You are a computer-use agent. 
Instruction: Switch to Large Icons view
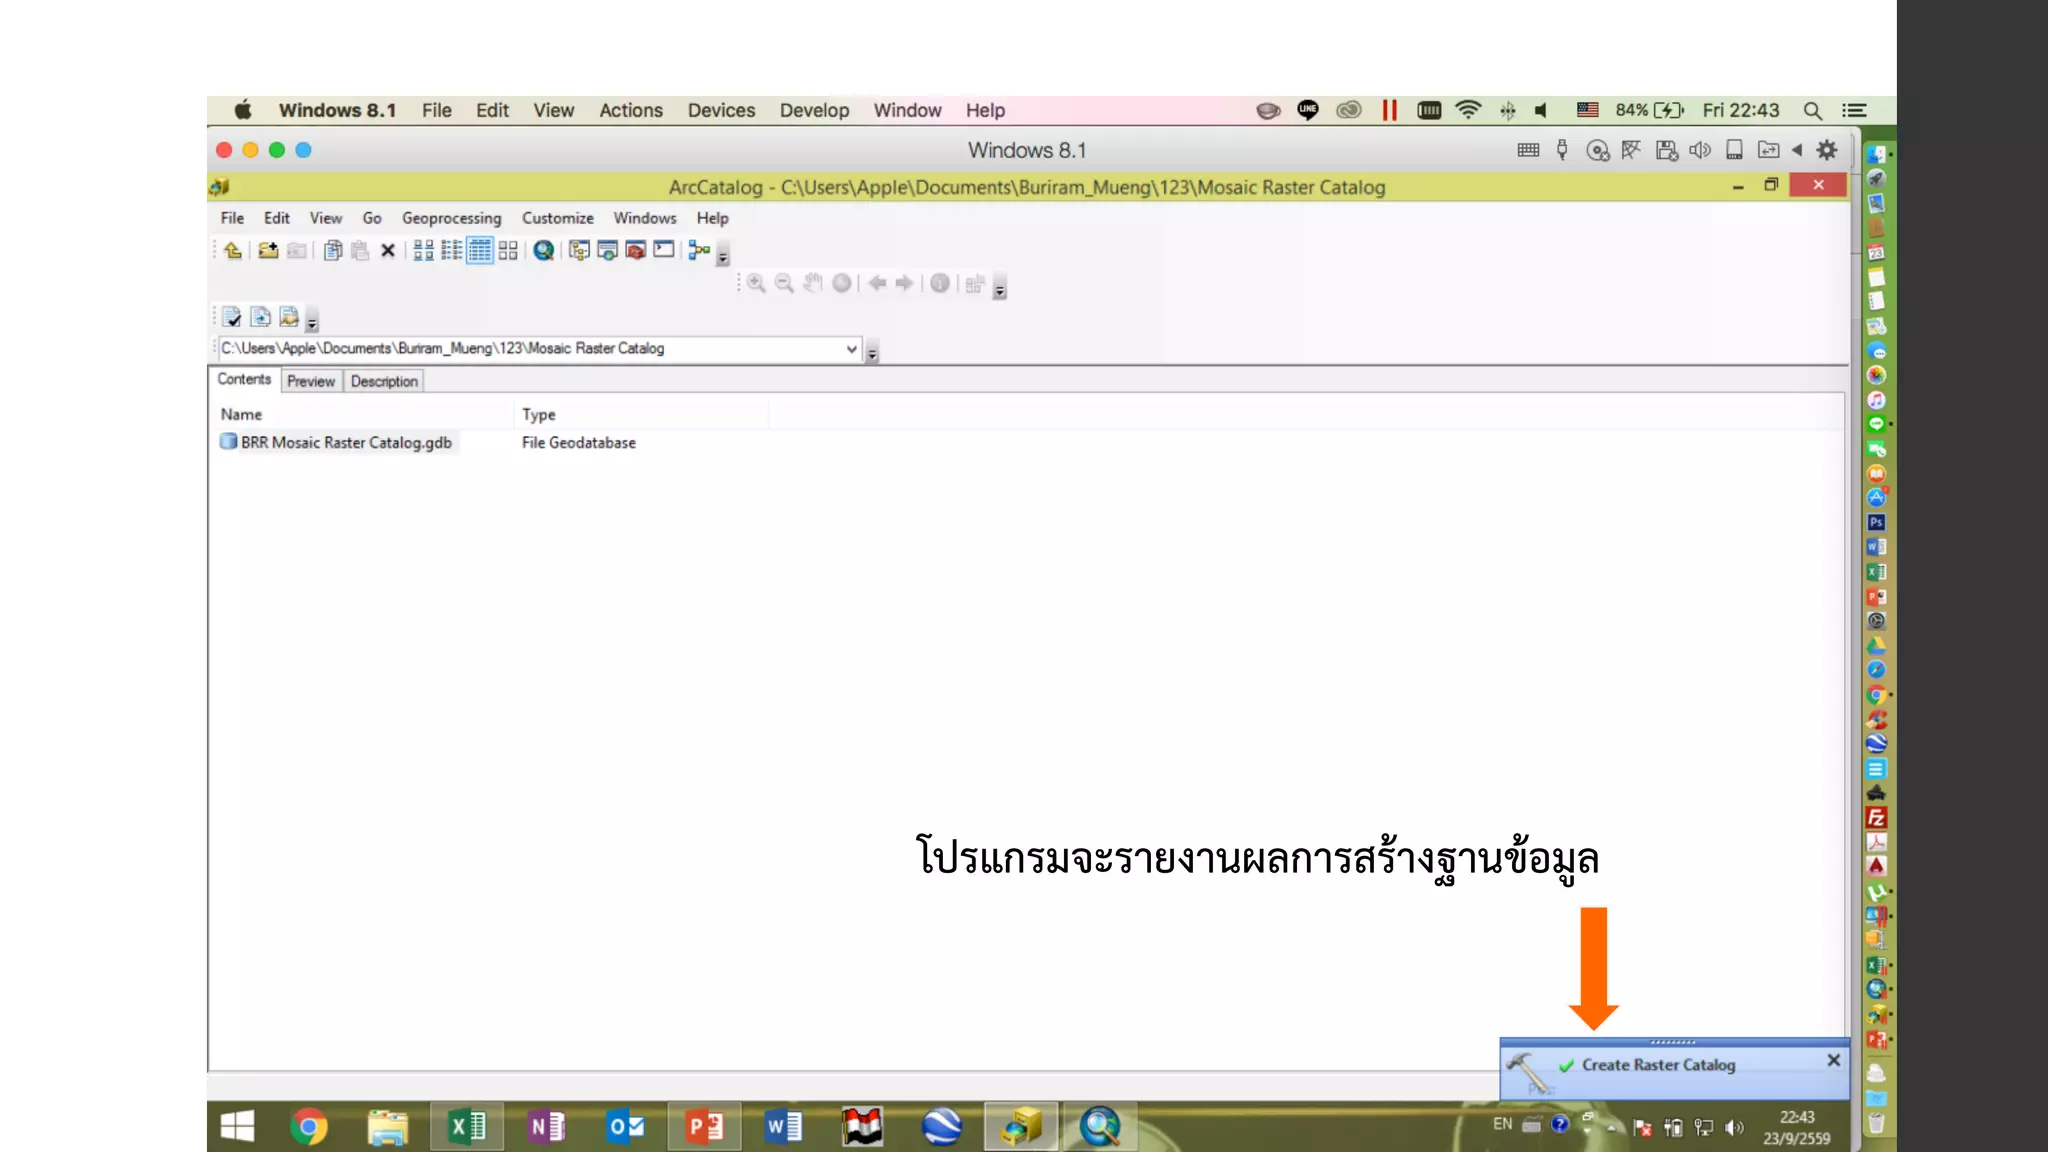click(423, 250)
